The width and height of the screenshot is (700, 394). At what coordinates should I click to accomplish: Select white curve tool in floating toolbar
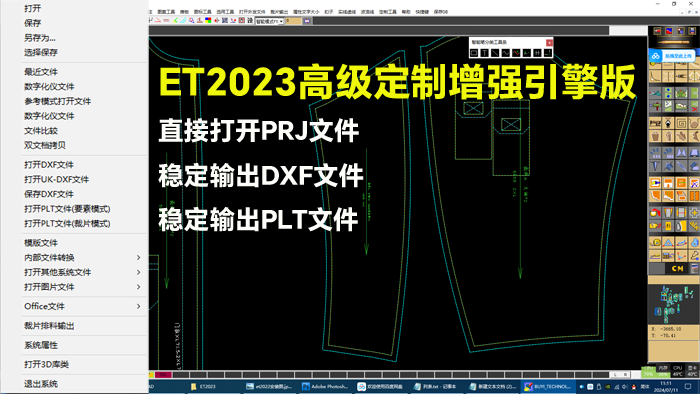coord(505,53)
